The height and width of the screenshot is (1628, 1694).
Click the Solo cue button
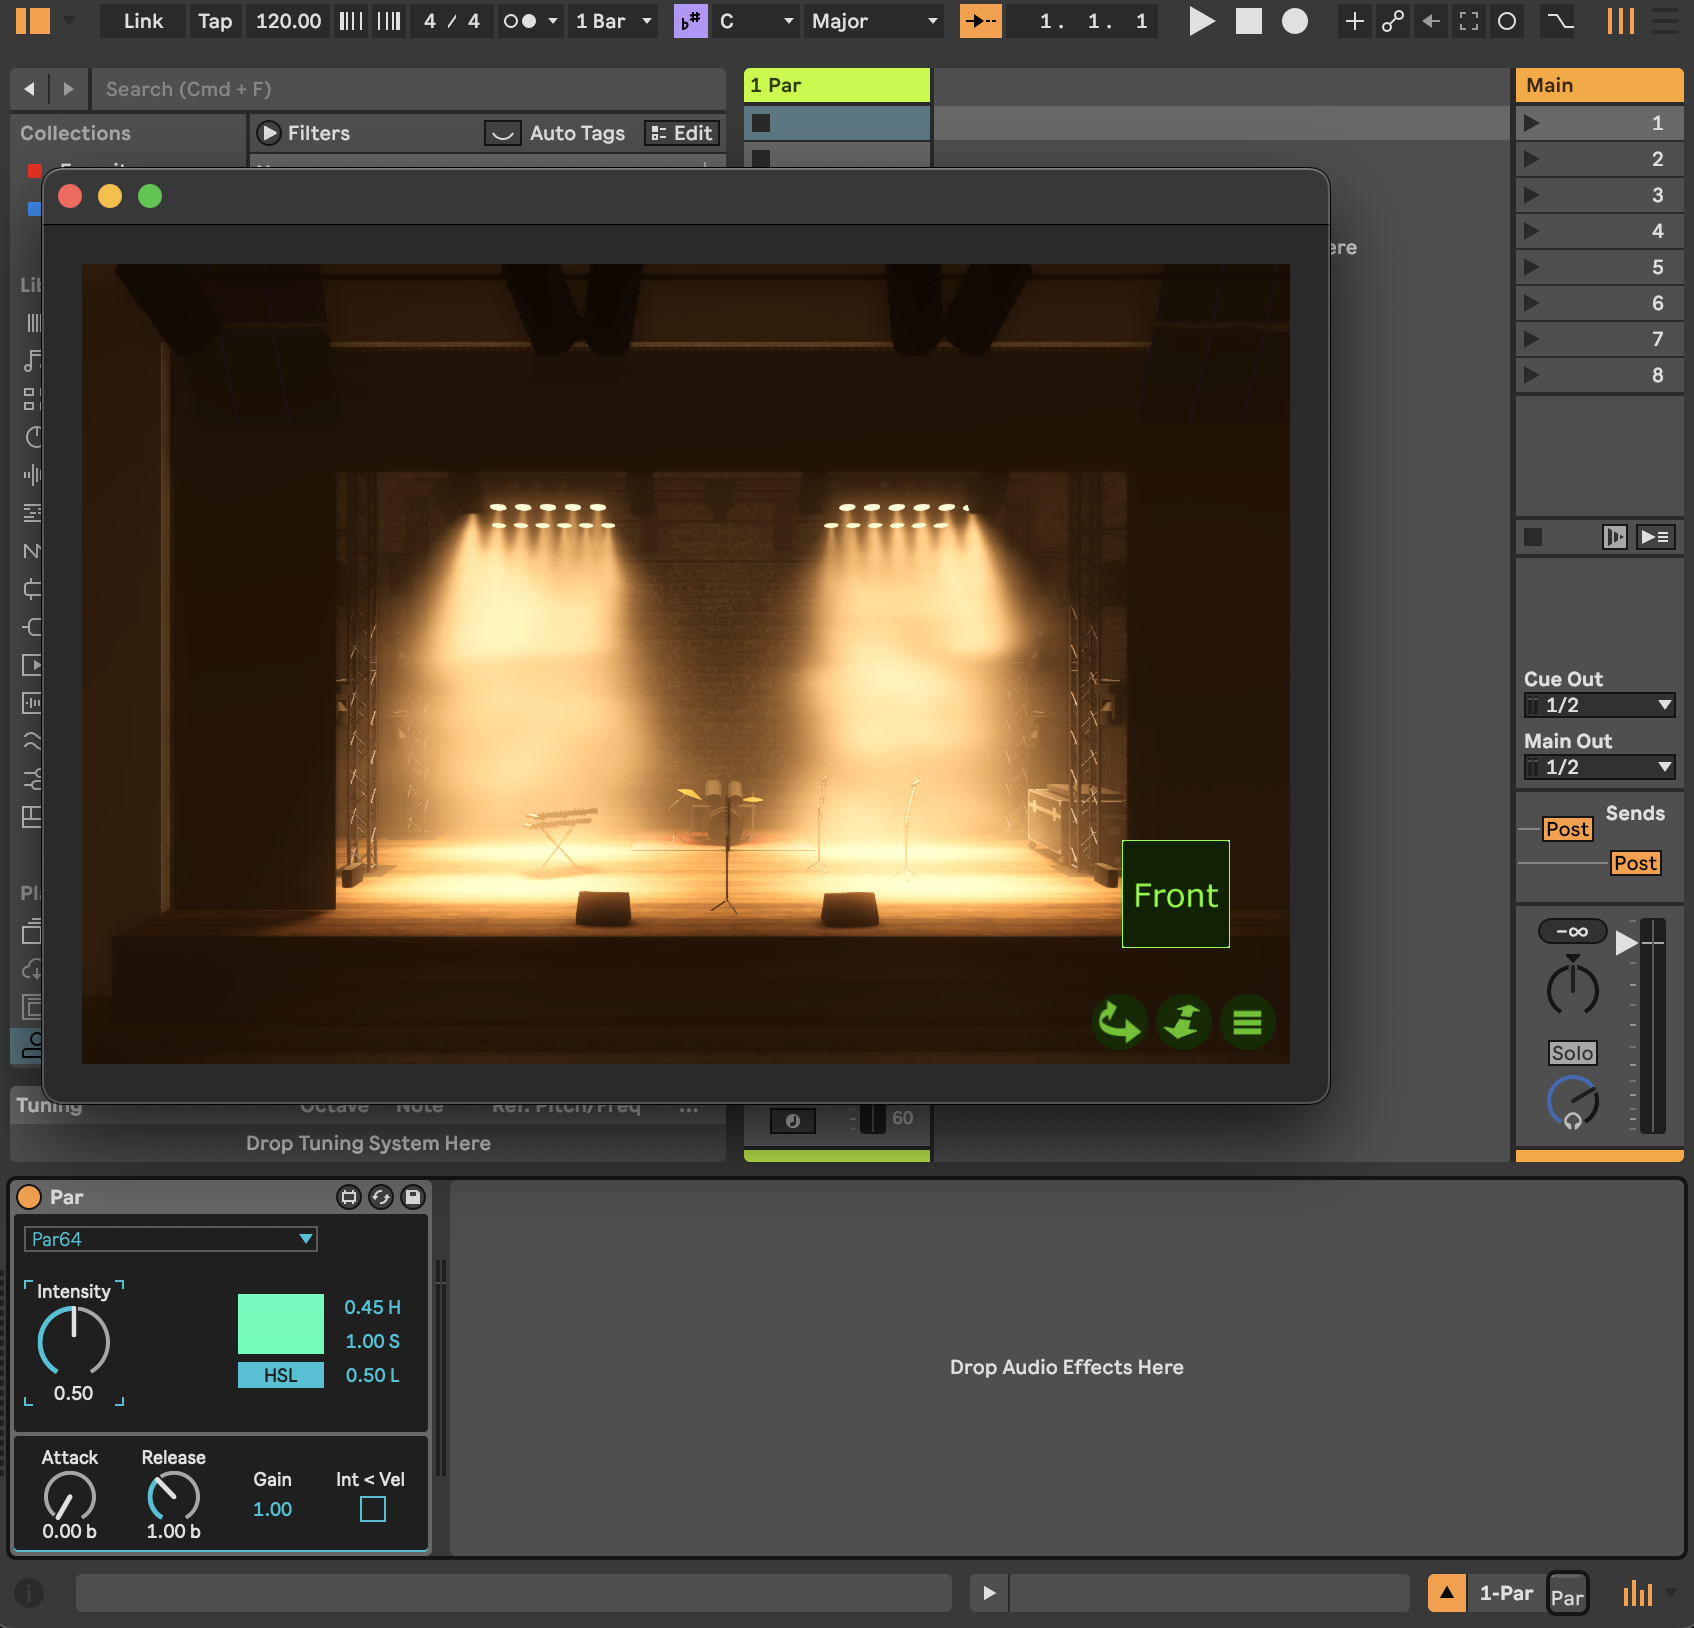pos(1572,1053)
